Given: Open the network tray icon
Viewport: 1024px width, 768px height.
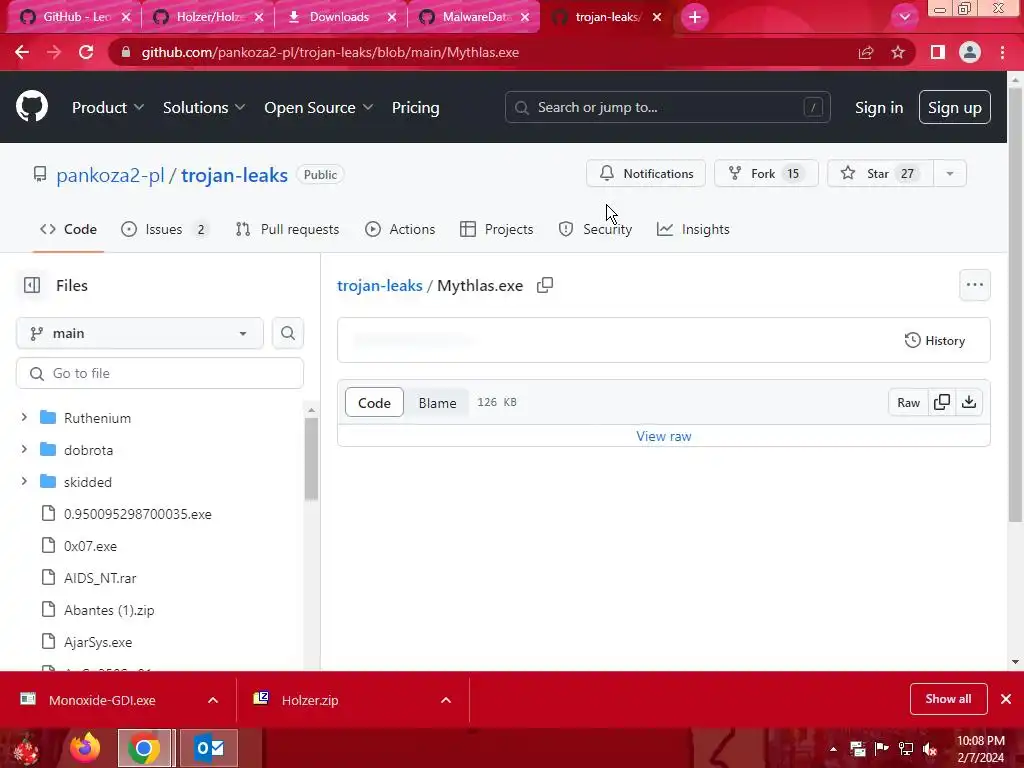Looking at the screenshot, I should coord(906,749).
